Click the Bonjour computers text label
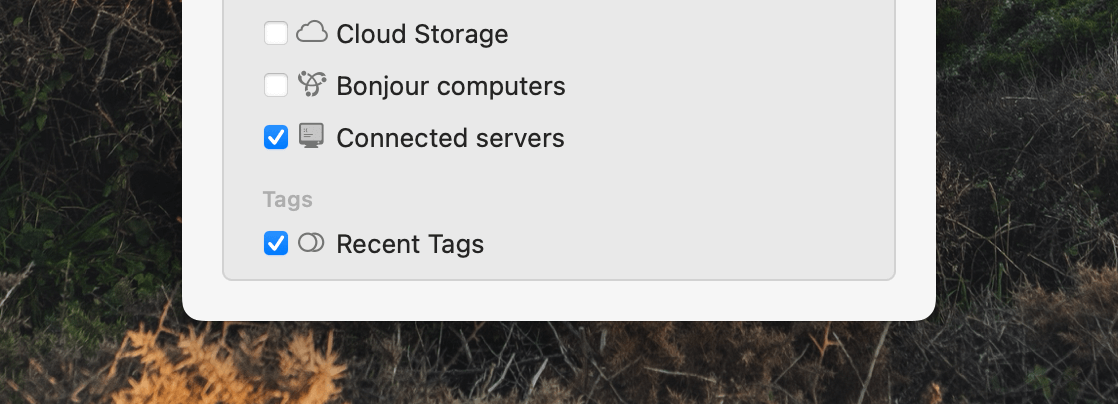This screenshot has height=404, width=1118. (x=451, y=86)
